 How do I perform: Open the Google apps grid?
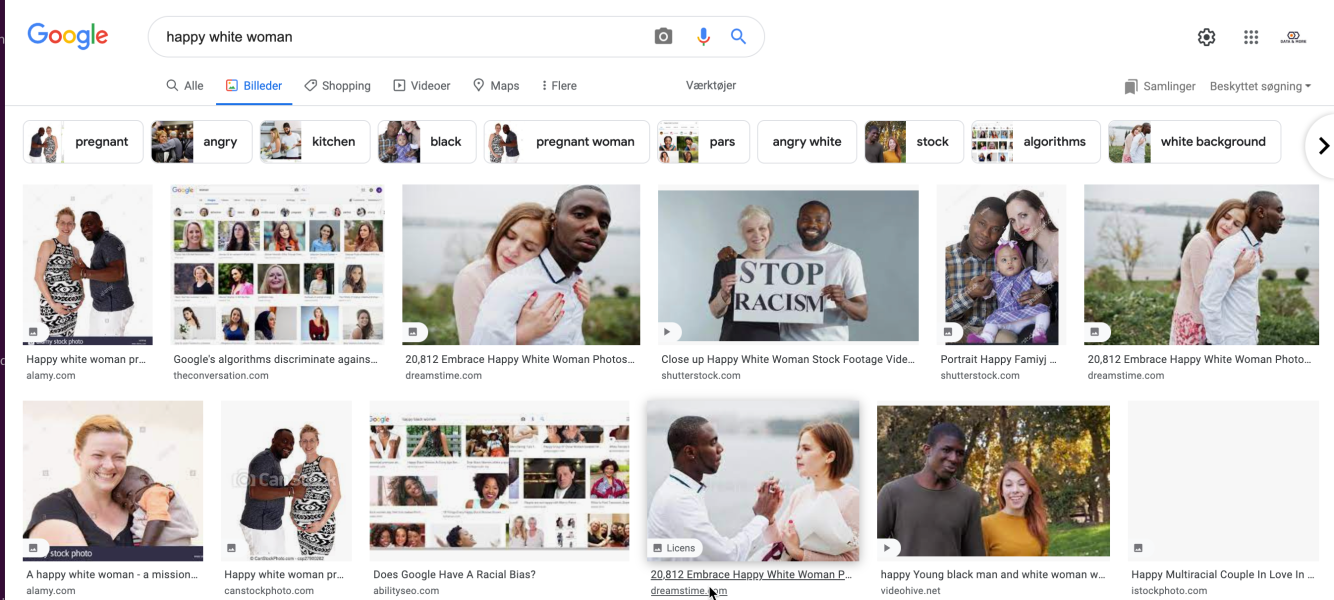[x=1251, y=37]
